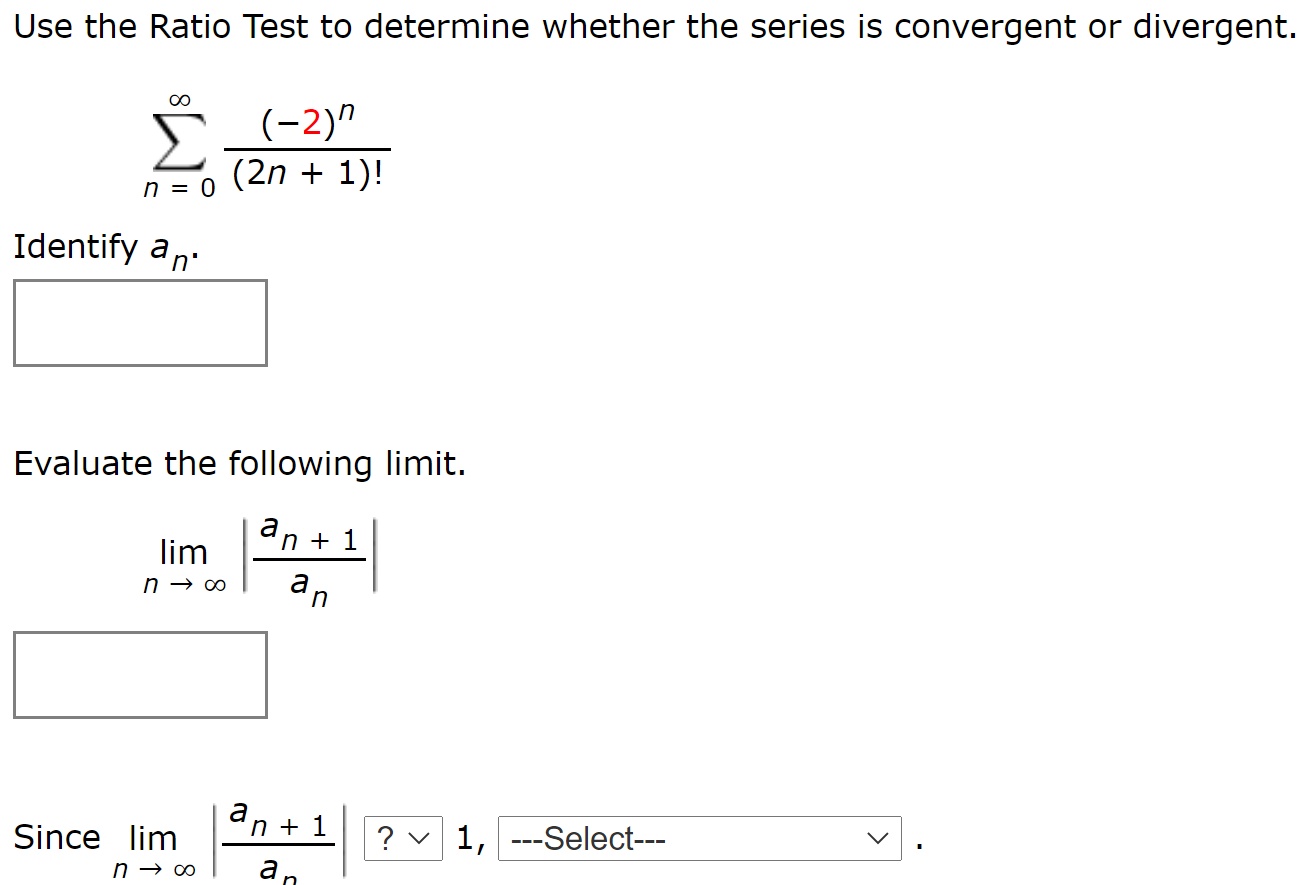Click inside the an identification field
Screen dimensions: 1313x885
click(139, 322)
